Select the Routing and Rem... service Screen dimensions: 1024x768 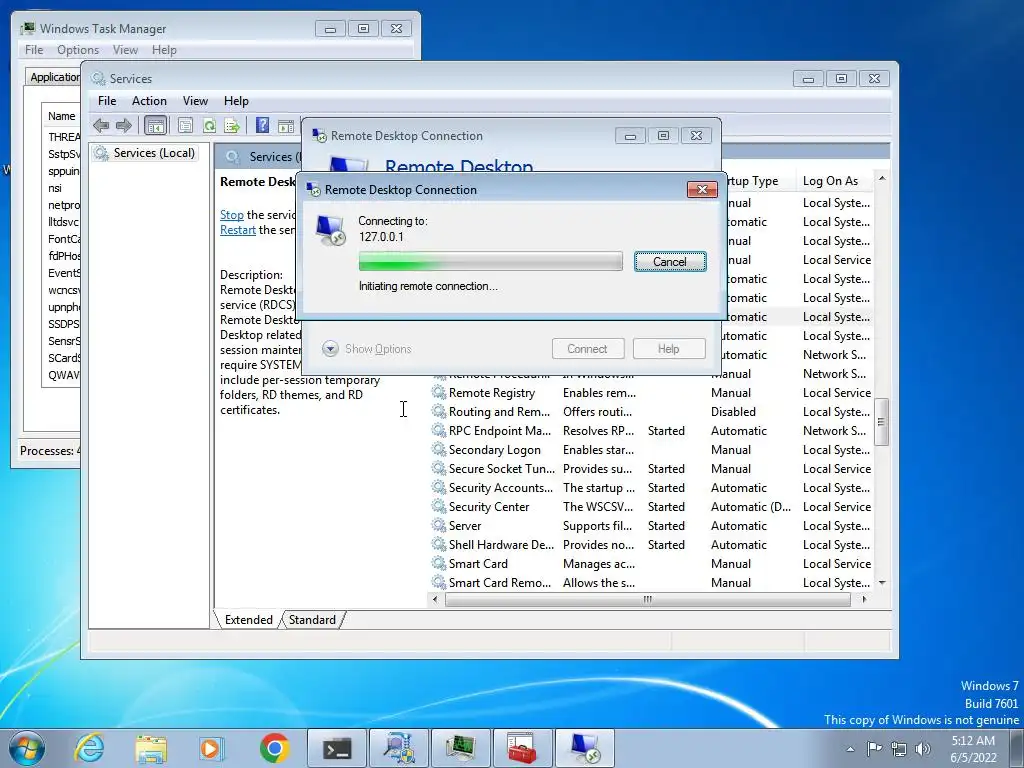651,411
